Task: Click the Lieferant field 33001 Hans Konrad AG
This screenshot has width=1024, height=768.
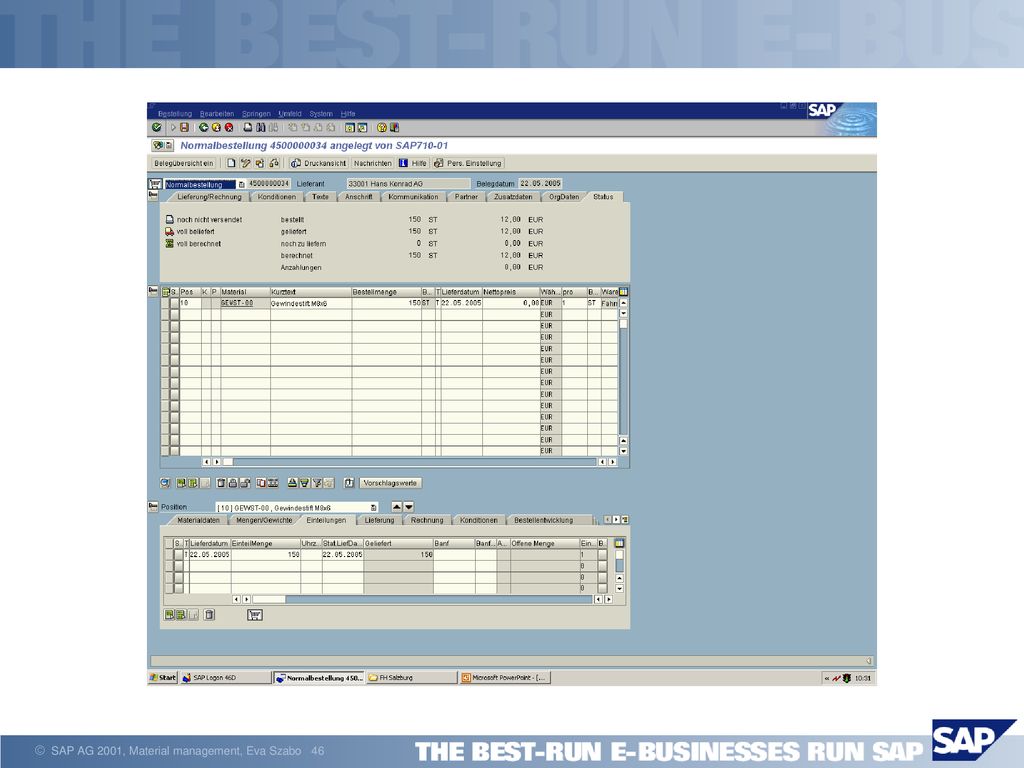Action: point(408,184)
